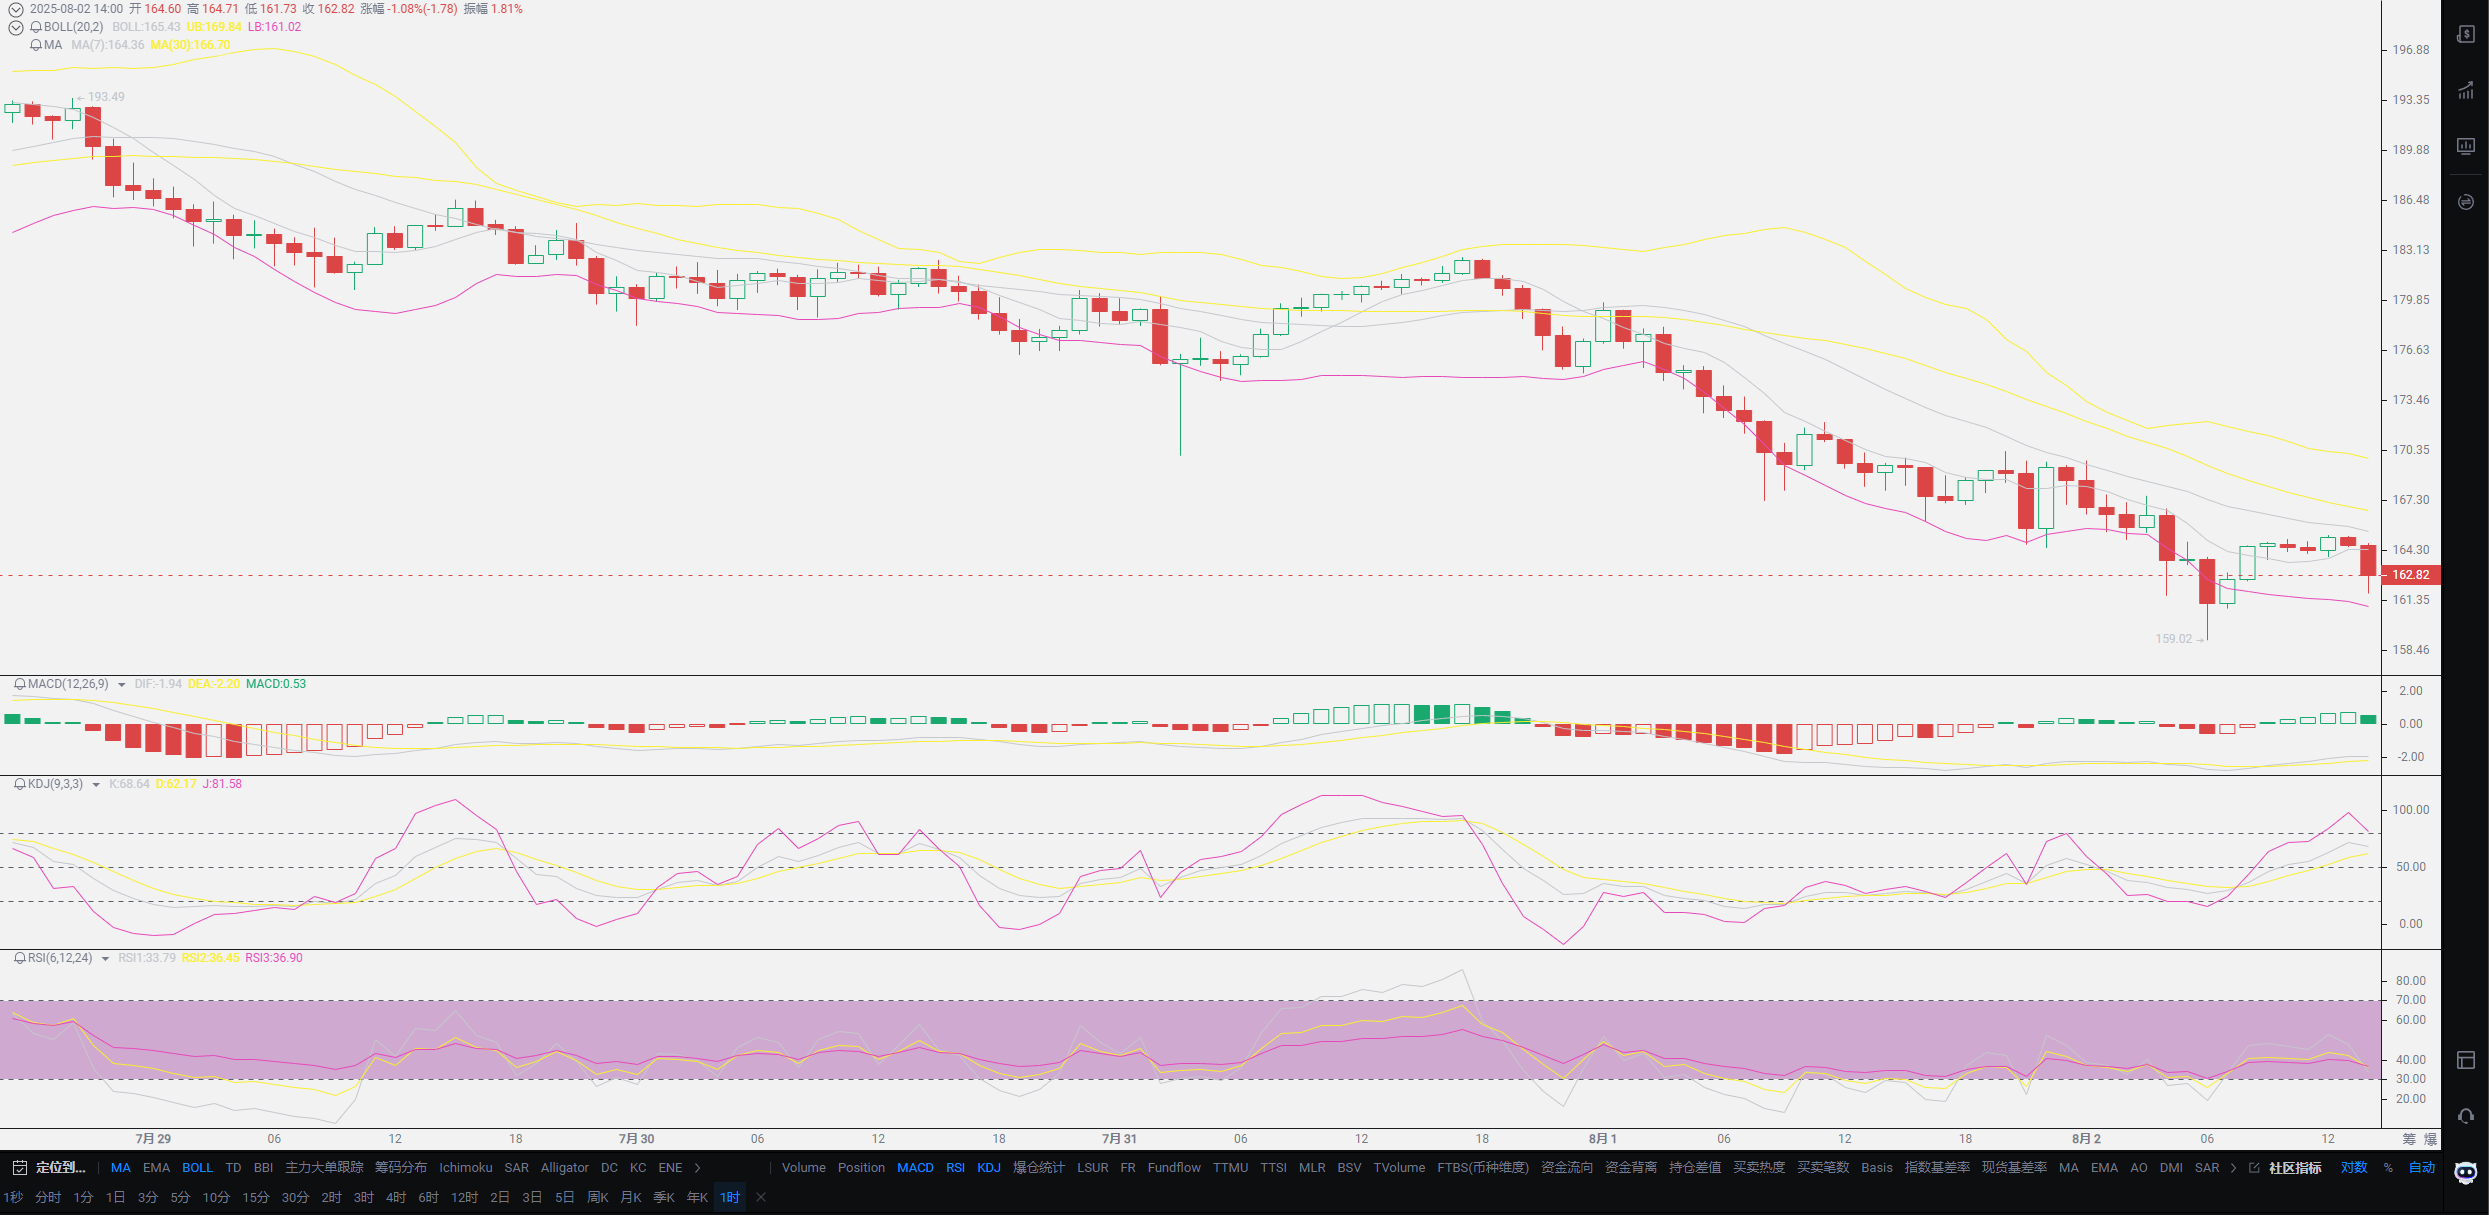This screenshot has height=1215, width=2489.
Task: Click the 8月 1 date label on time axis
Action: (x=1603, y=1139)
